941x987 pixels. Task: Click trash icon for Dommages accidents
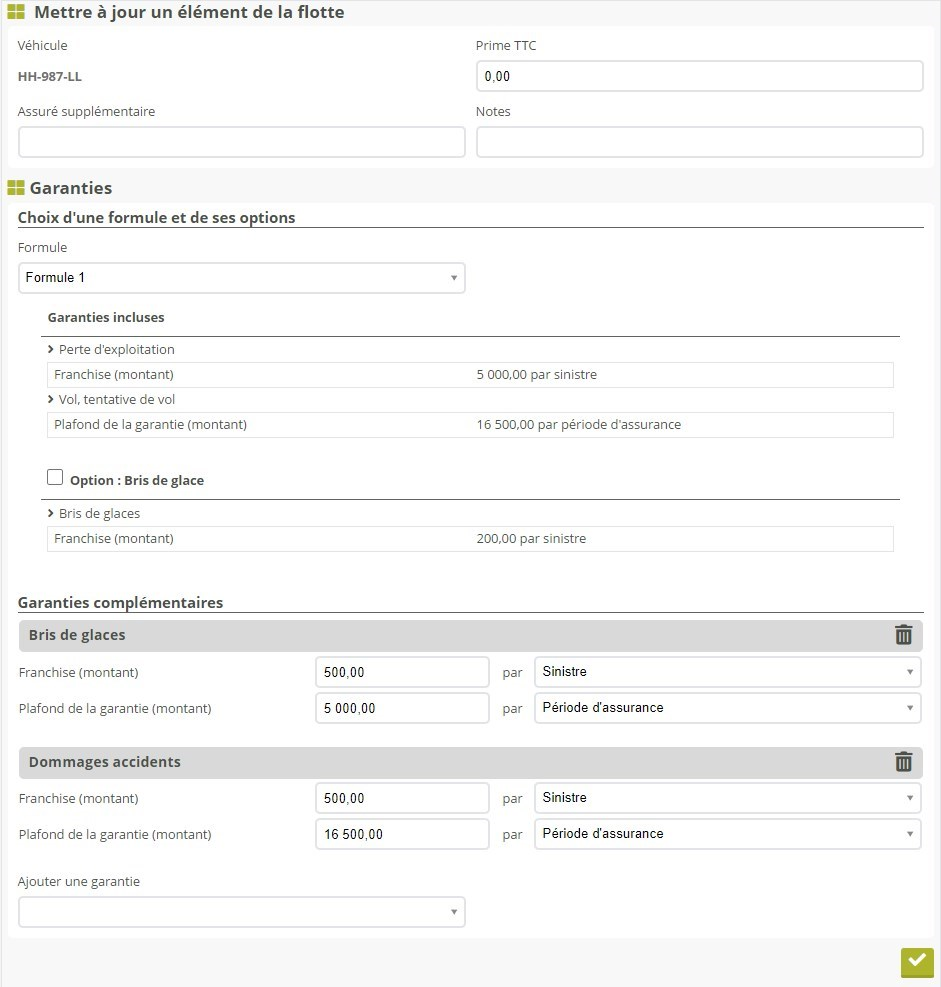click(x=903, y=762)
